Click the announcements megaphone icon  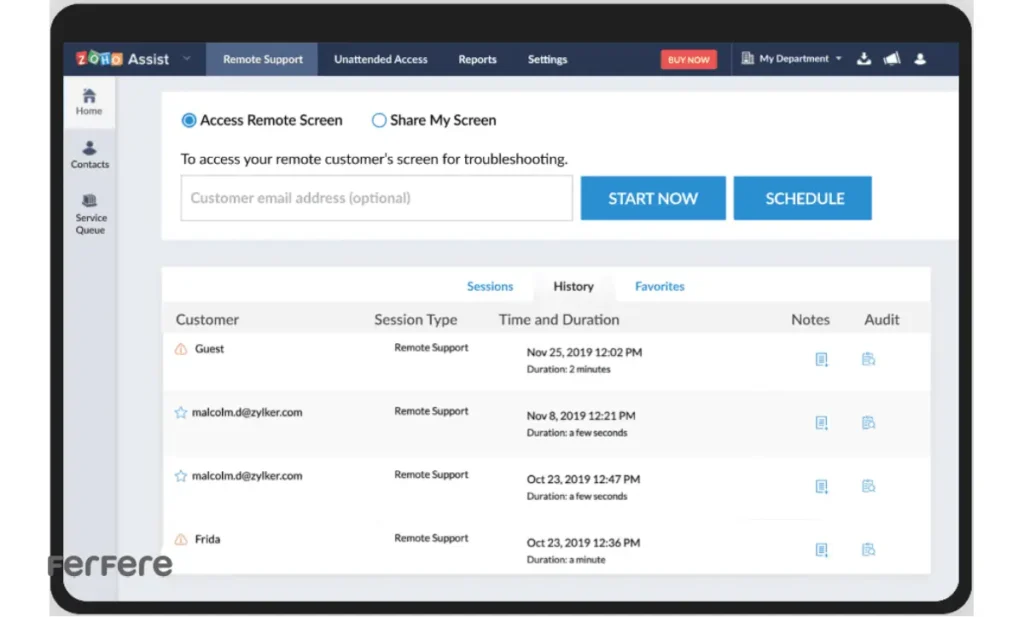pyautogui.click(x=891, y=59)
